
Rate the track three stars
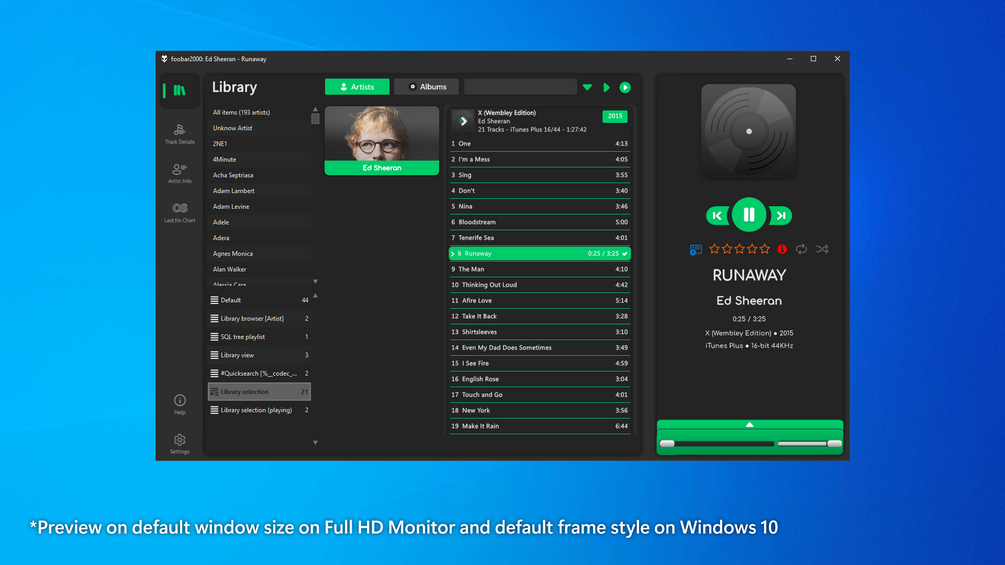[740, 249]
